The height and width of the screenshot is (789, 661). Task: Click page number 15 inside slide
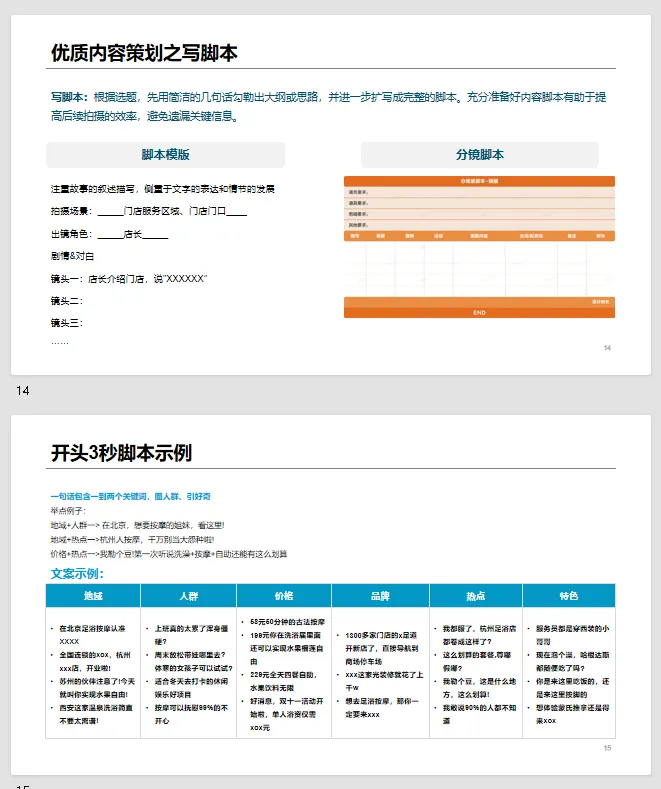[607, 748]
